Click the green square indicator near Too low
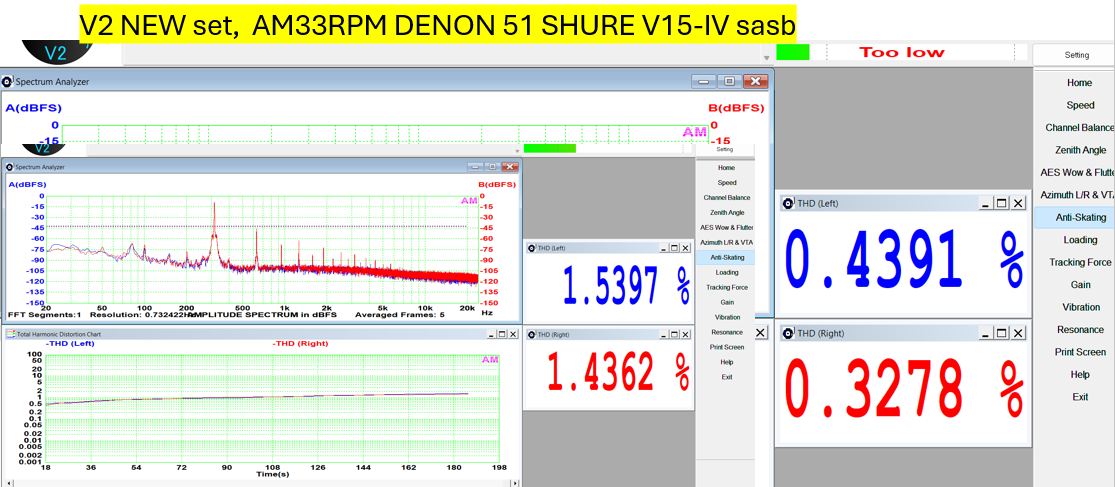1115x487 pixels. (793, 52)
